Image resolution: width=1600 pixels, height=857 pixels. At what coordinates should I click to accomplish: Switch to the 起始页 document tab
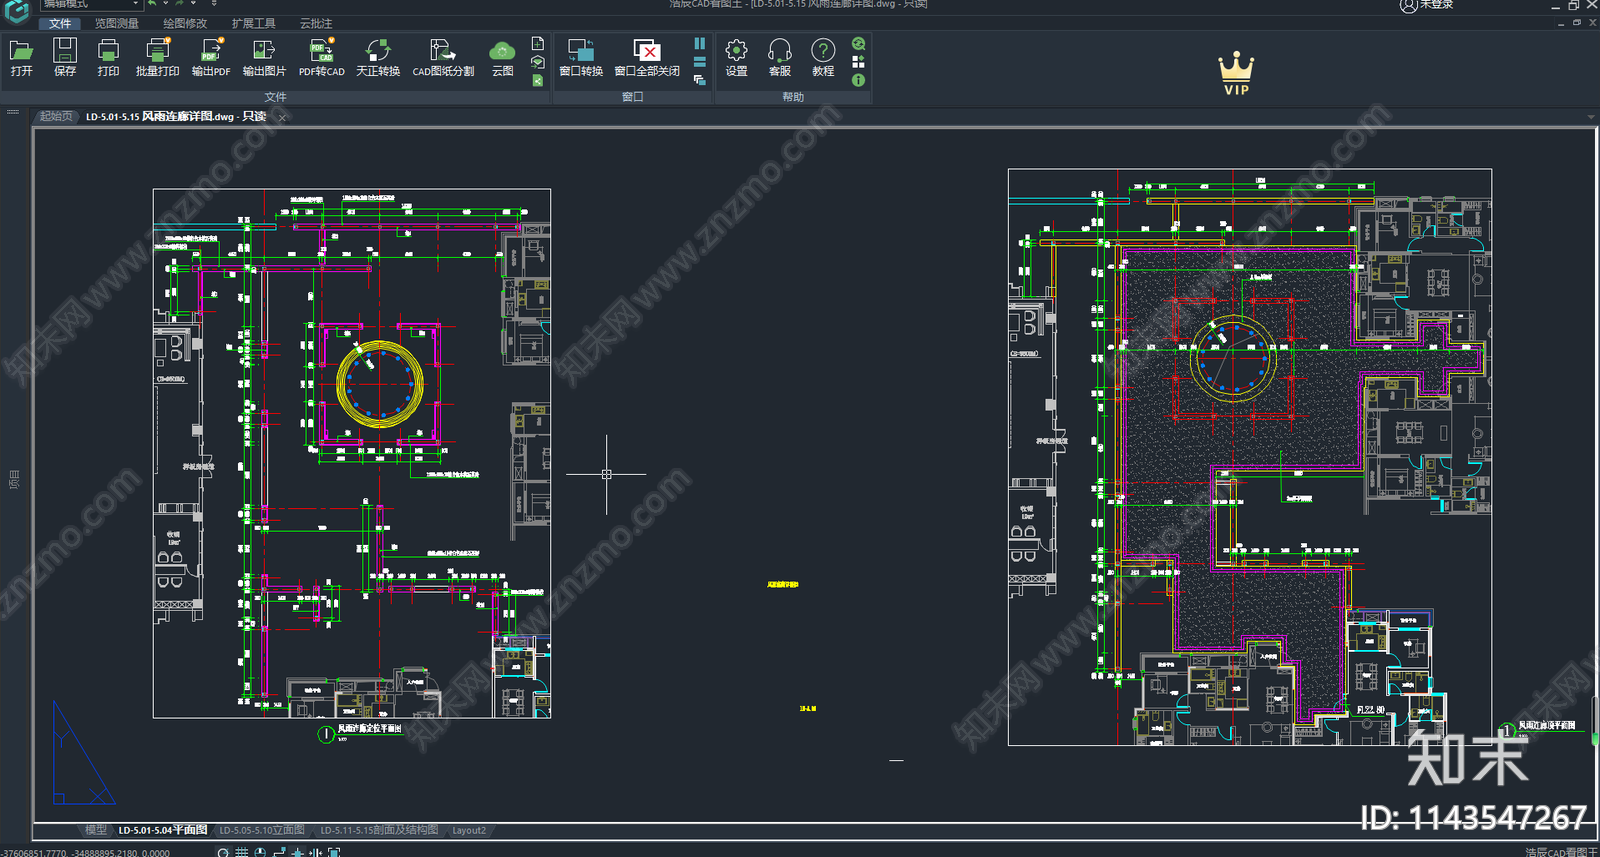click(56, 117)
